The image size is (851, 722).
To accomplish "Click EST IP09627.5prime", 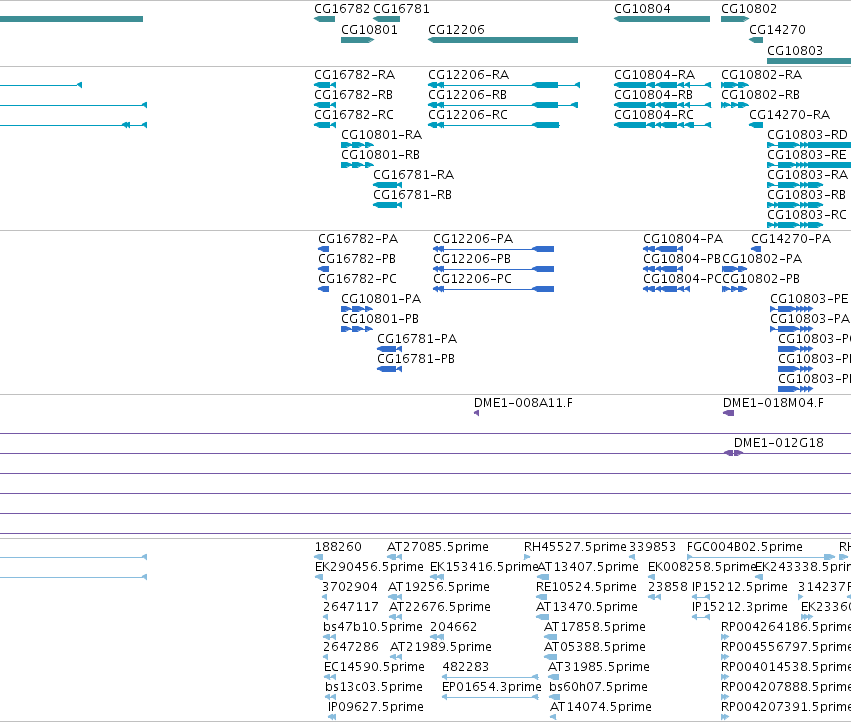I will [x=376, y=707].
